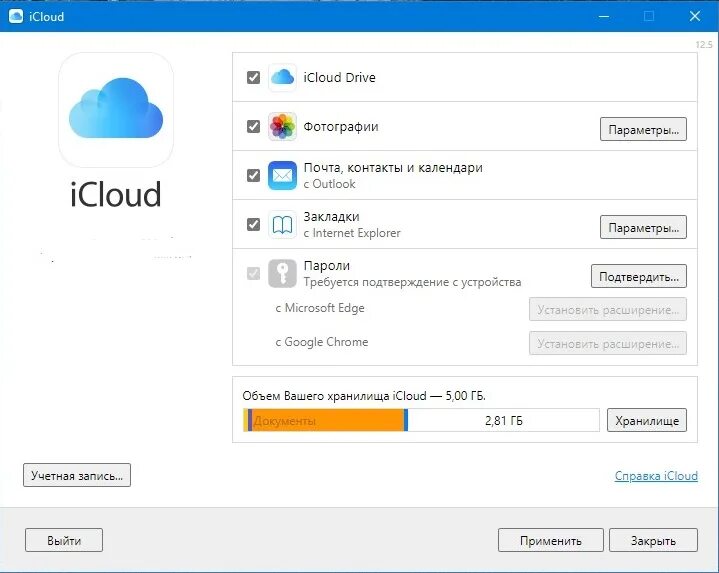Click the 'с Outlook' subtitle
The height and width of the screenshot is (573, 719).
(329, 184)
